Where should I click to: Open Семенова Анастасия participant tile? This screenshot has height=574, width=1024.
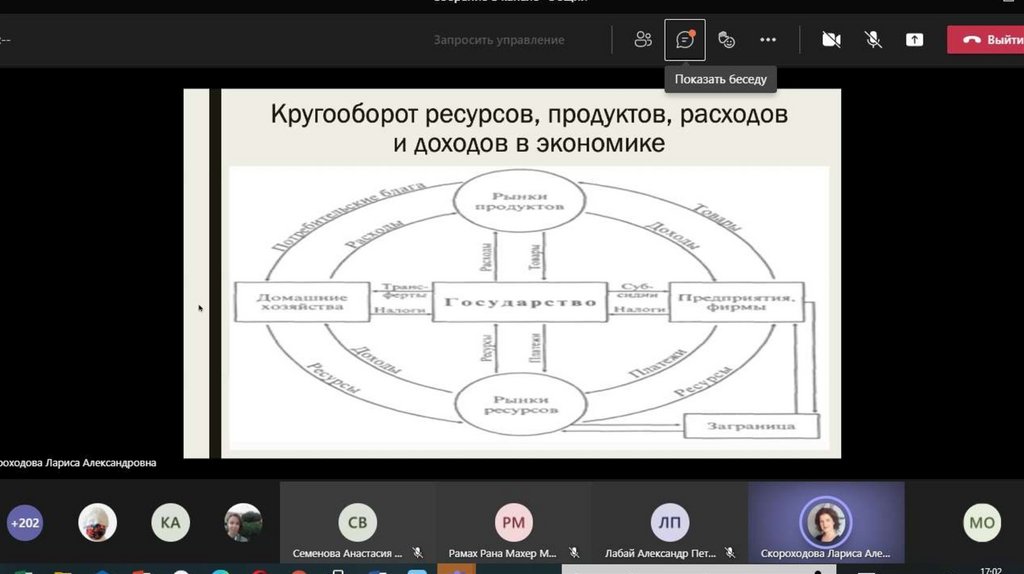pos(357,523)
